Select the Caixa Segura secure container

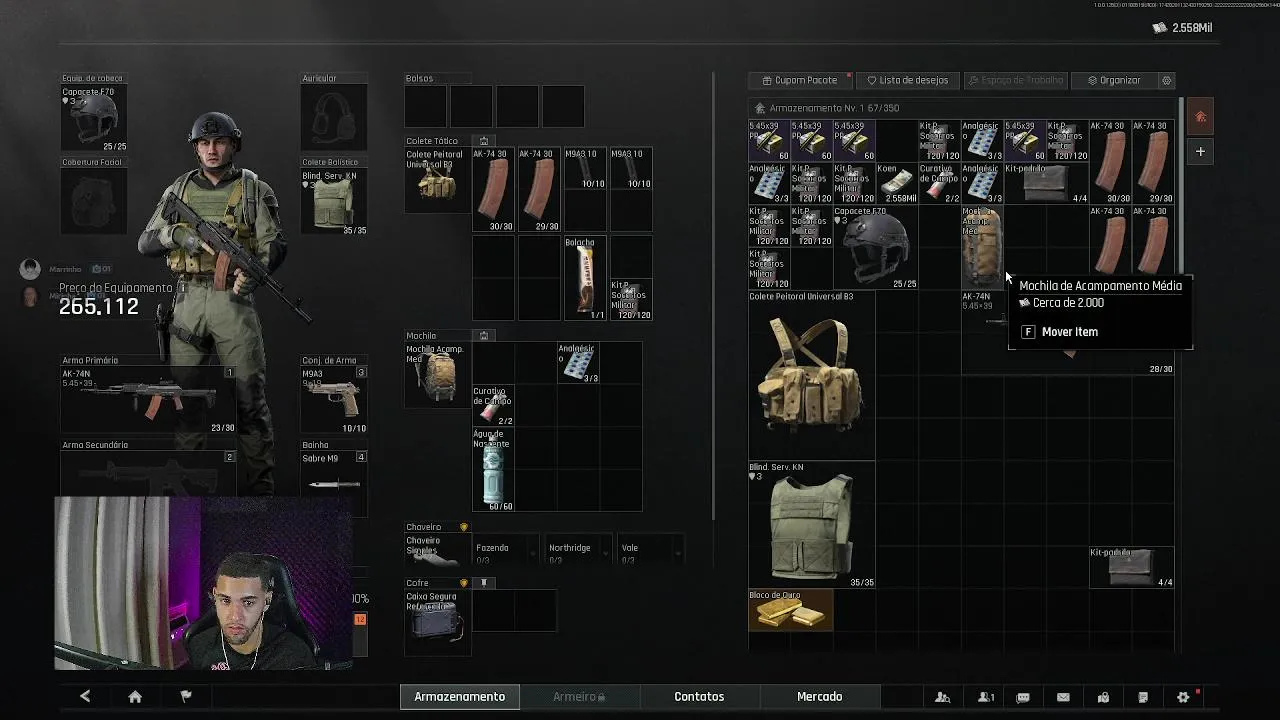tap(437, 622)
